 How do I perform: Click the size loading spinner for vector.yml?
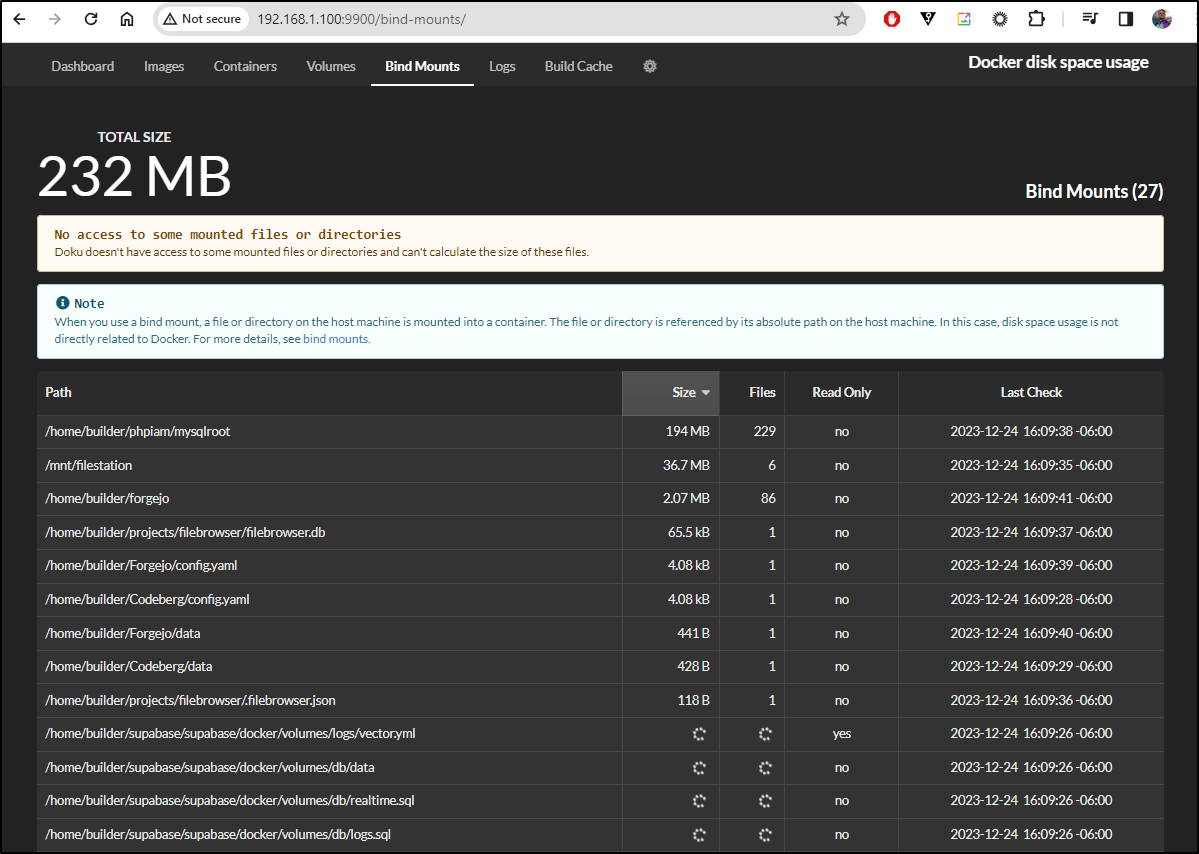699,734
